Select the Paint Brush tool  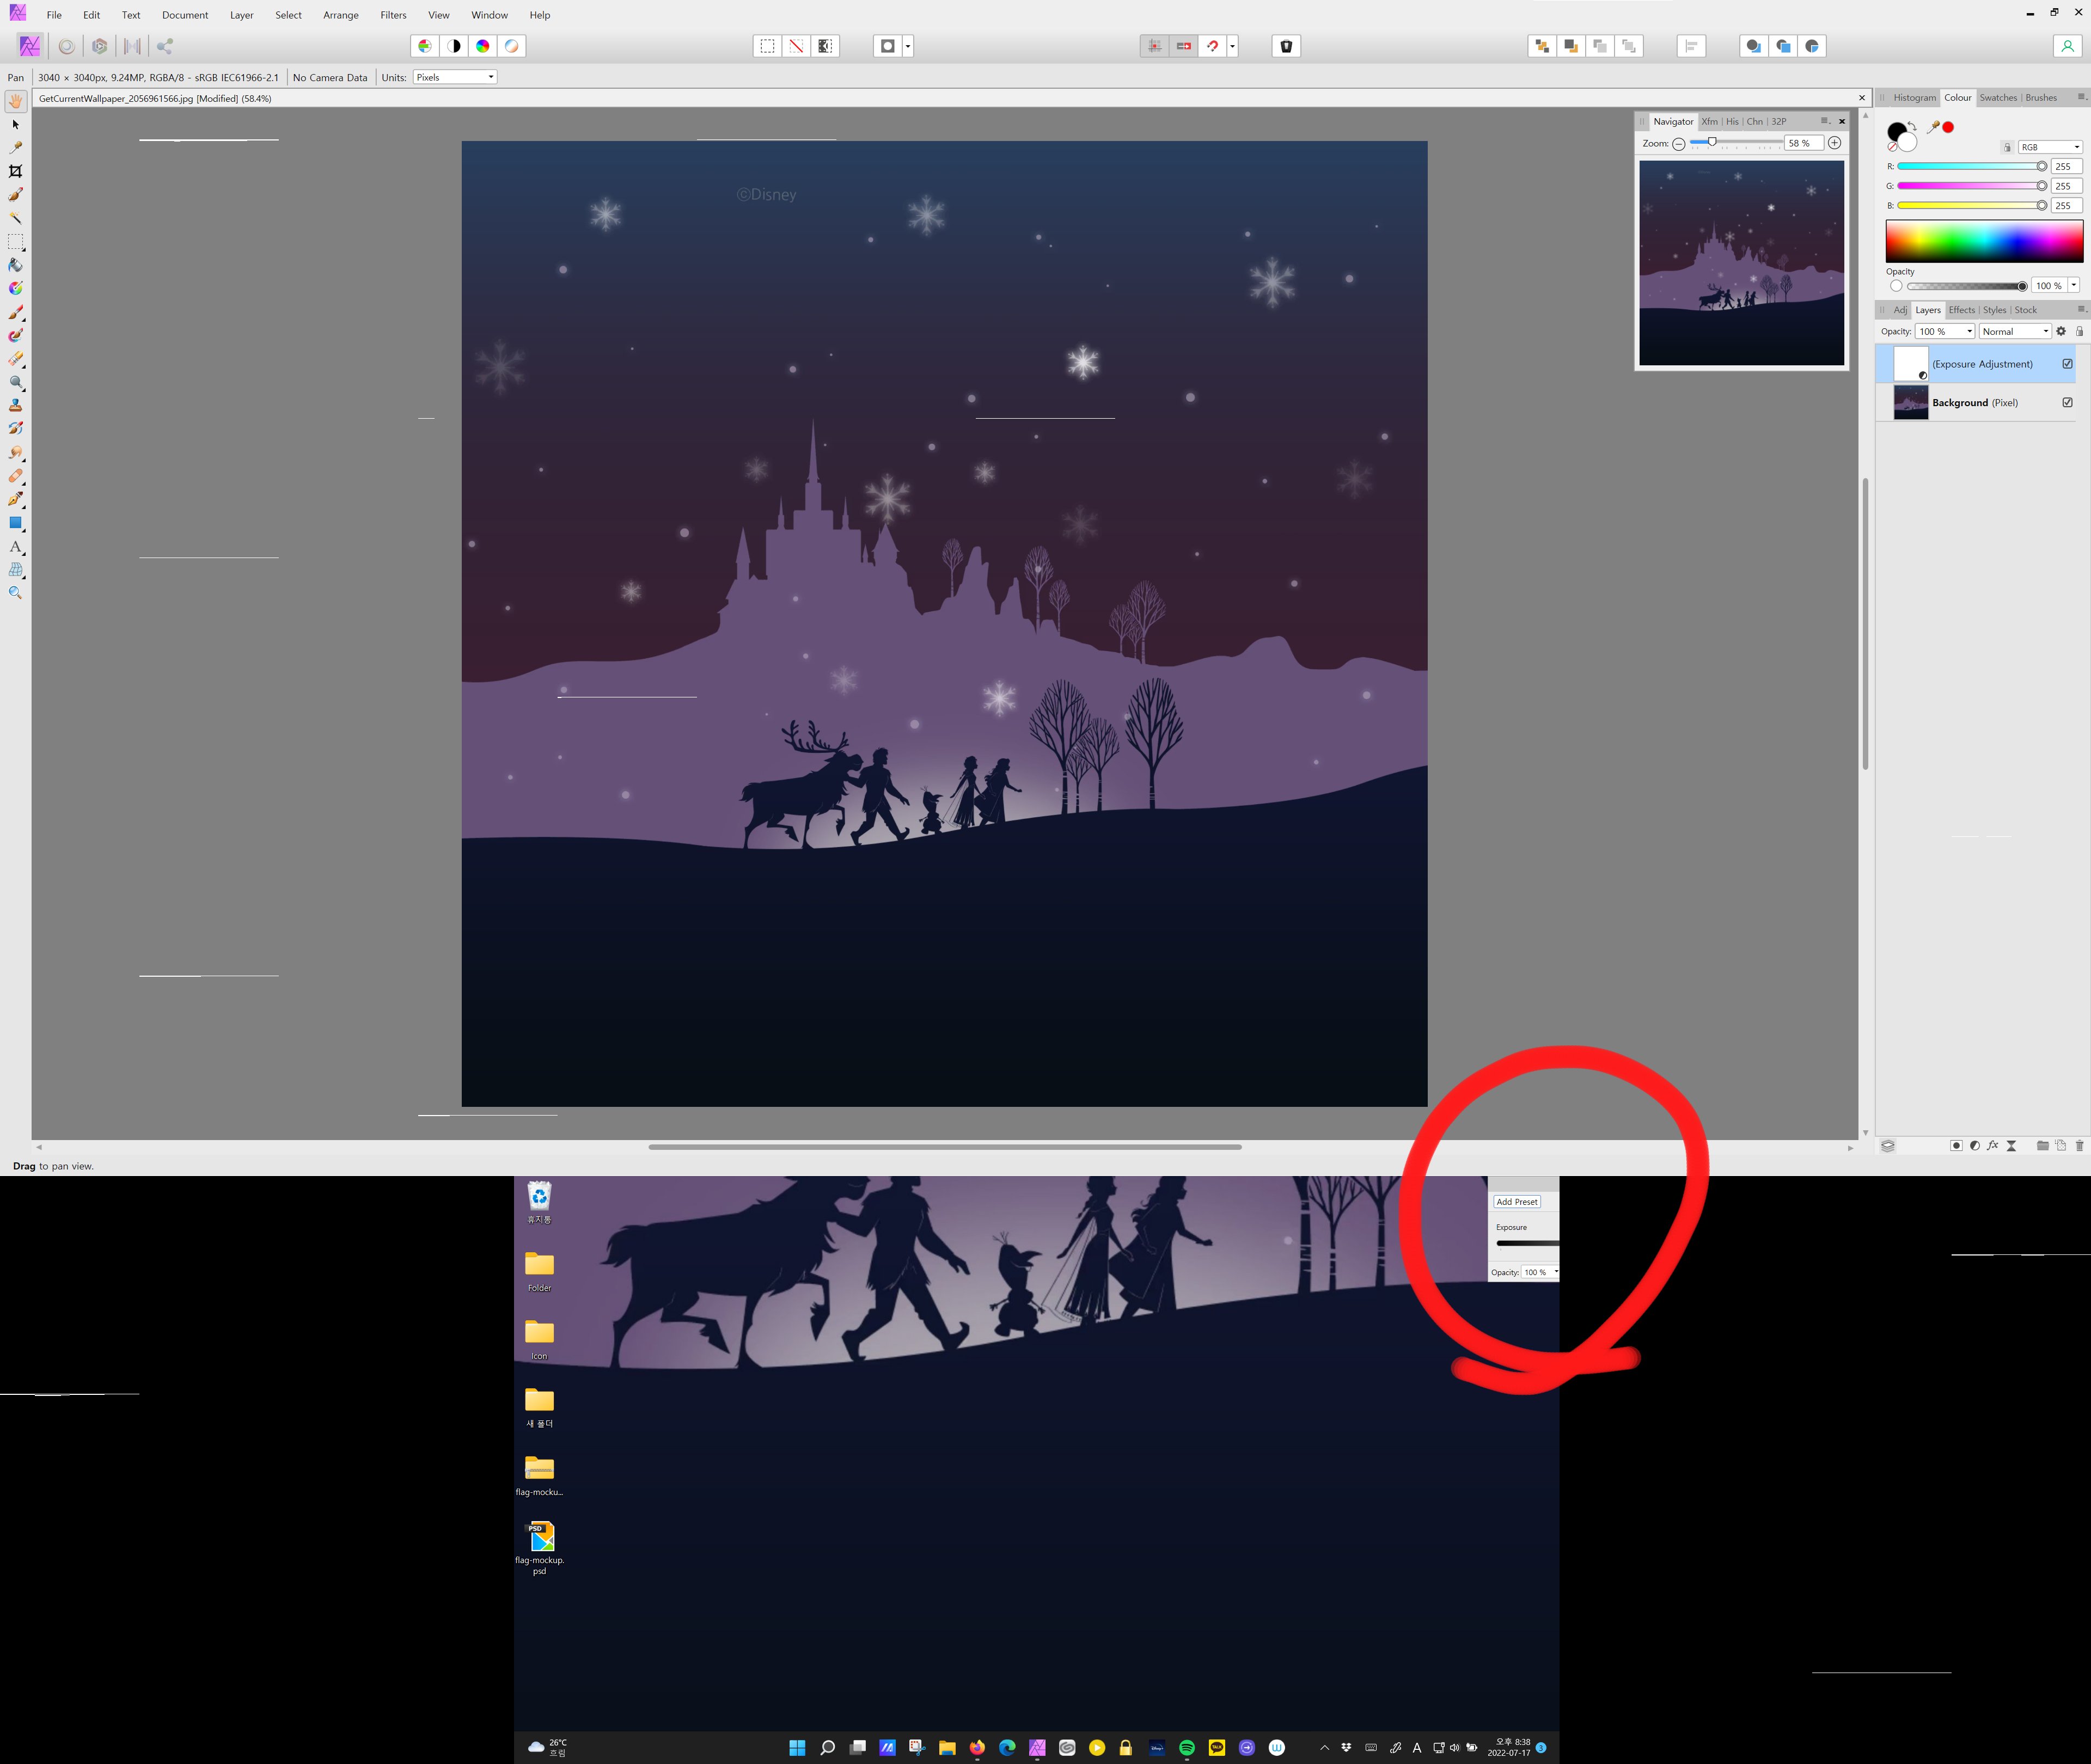(15, 312)
